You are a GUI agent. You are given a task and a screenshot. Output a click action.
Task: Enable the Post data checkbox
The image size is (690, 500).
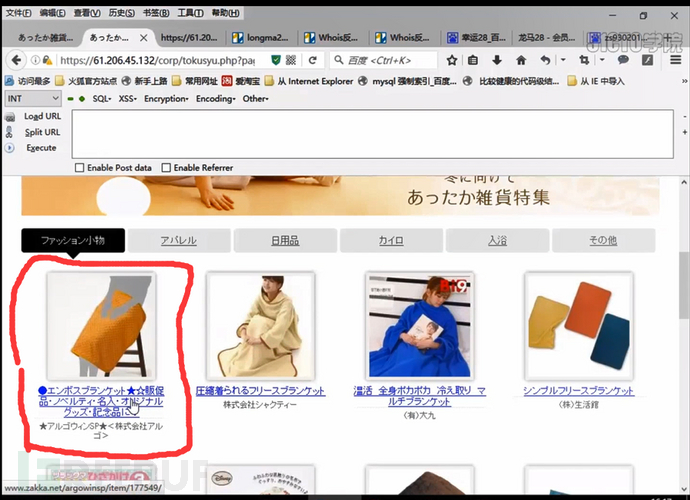(x=79, y=168)
